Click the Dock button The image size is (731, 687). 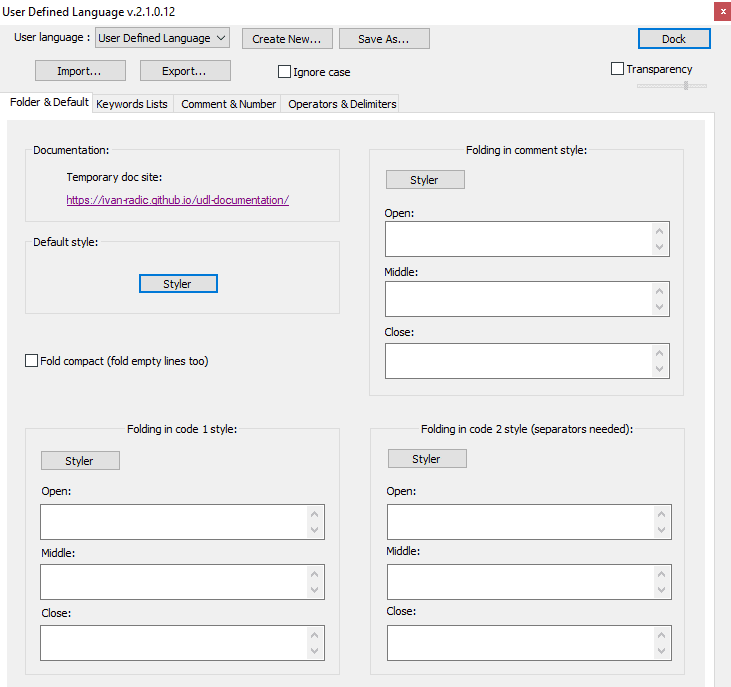674,39
